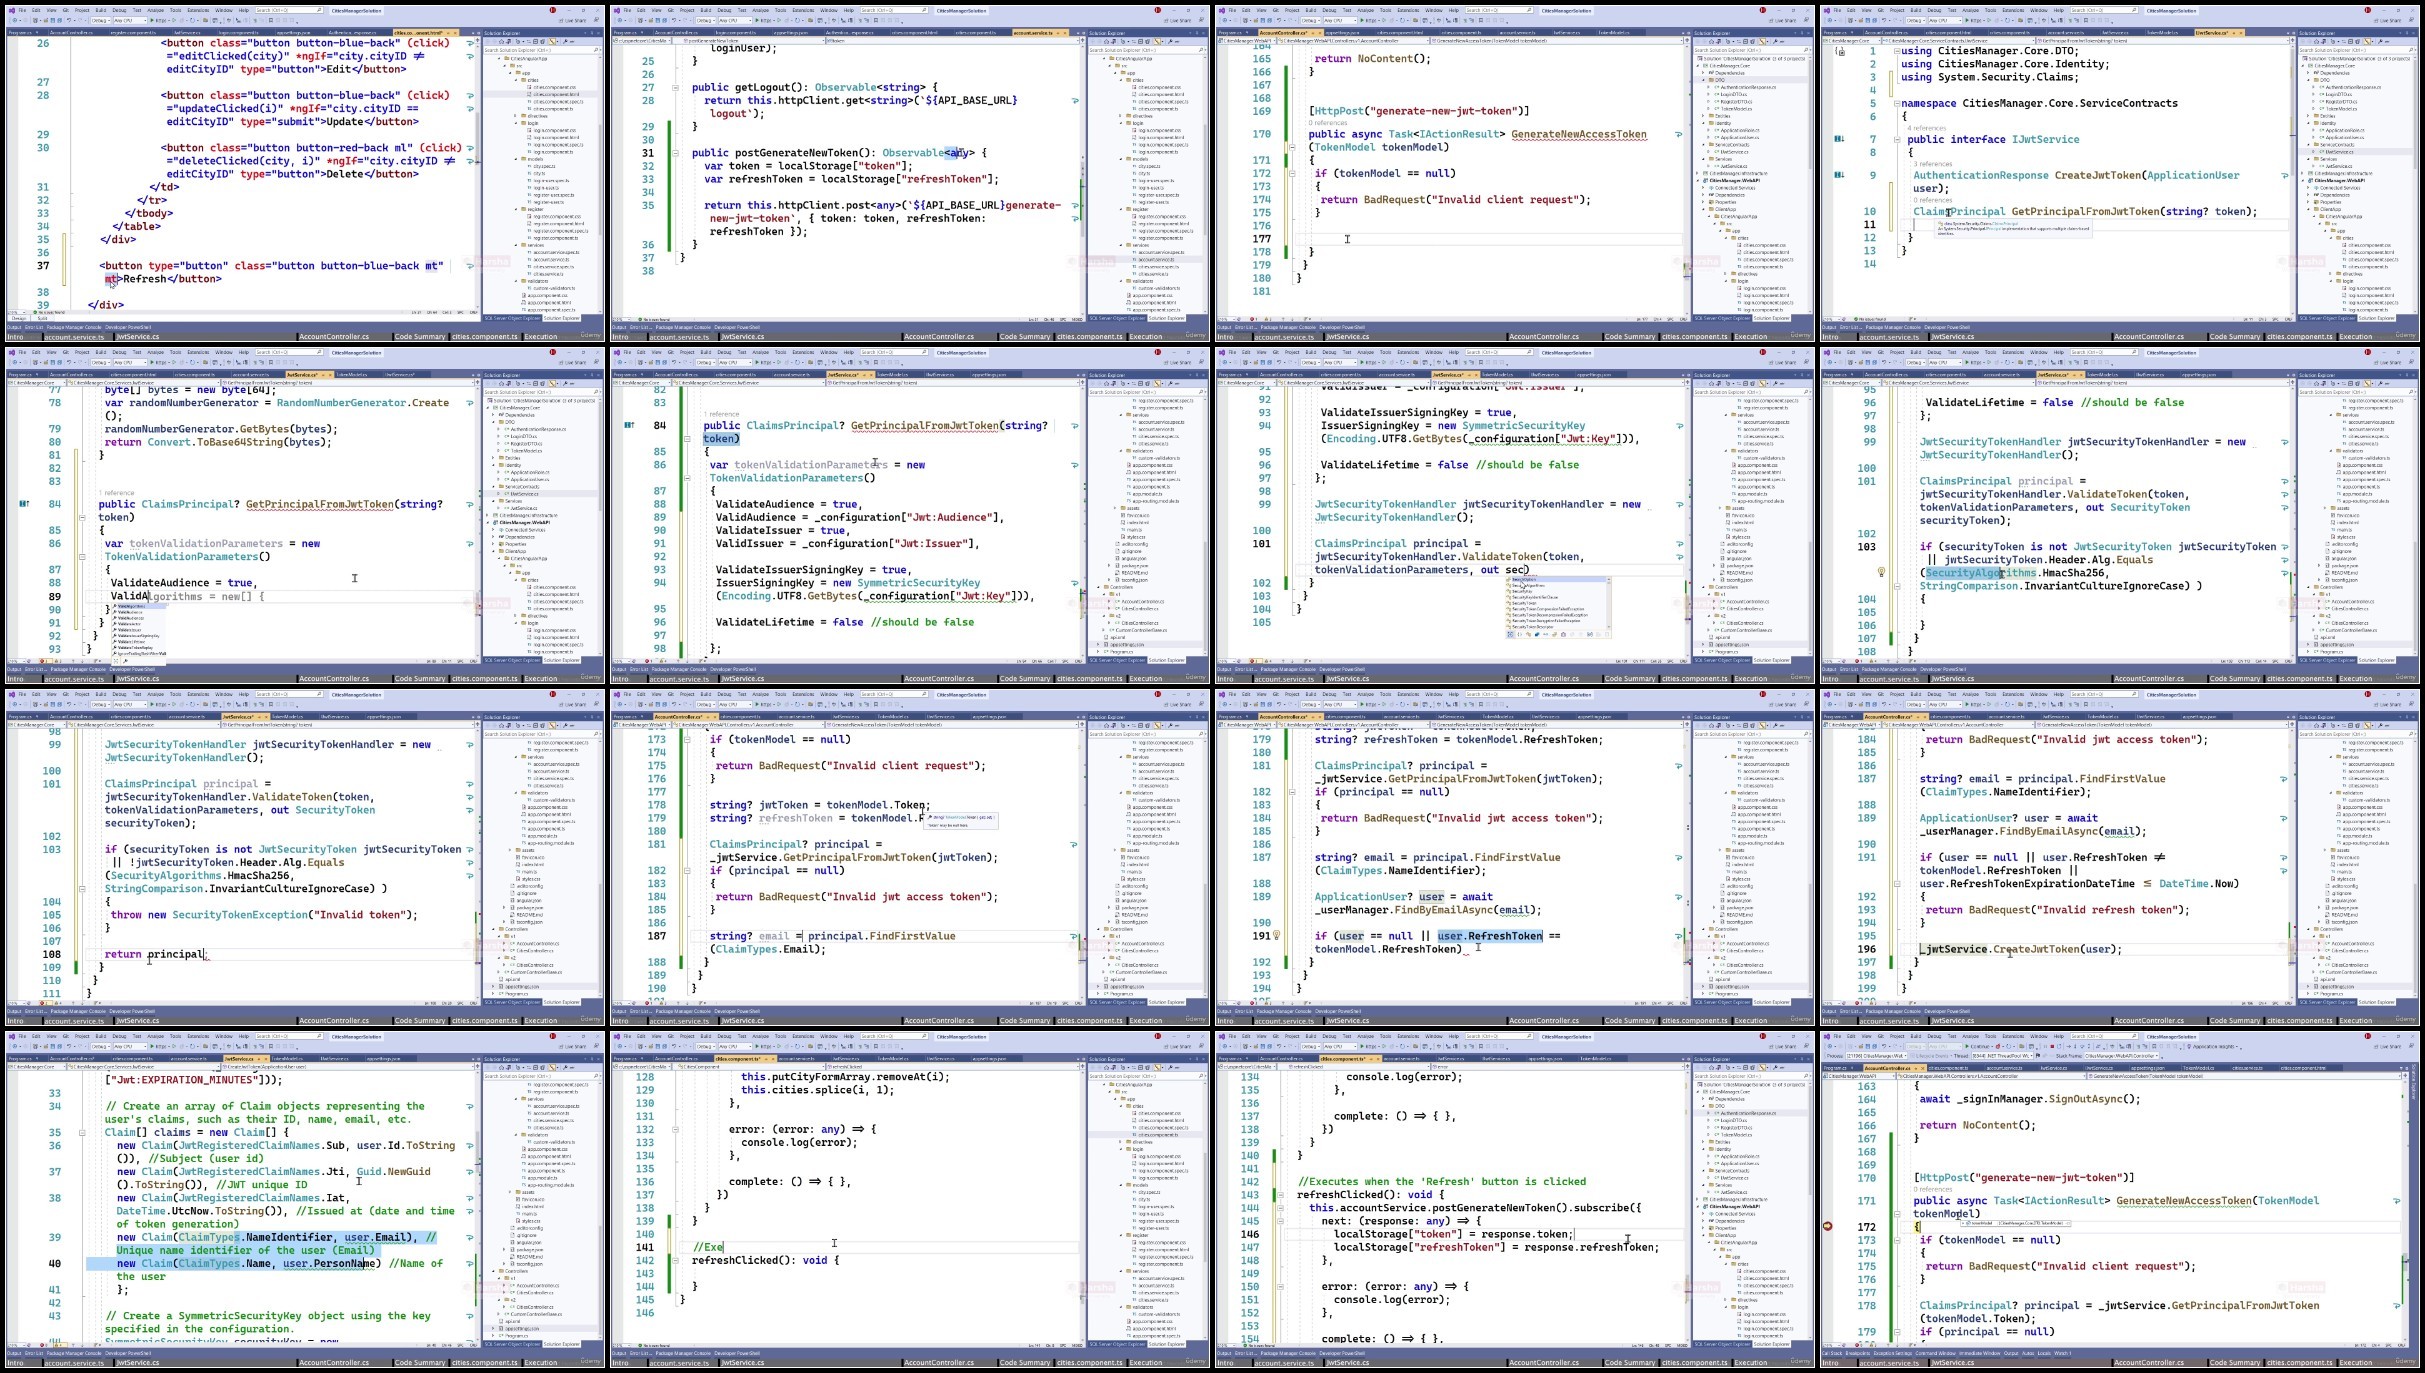The width and height of the screenshot is (2425, 1373).
Task: Toggle the breakpoint glyph at line 172
Action: click(1828, 1226)
